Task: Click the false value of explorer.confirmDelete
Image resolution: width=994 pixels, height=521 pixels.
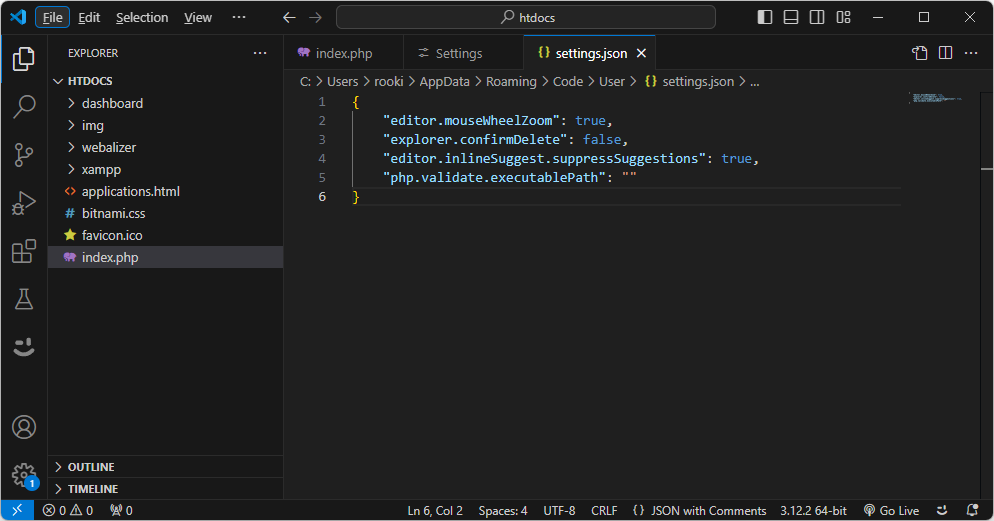Action: [602, 139]
